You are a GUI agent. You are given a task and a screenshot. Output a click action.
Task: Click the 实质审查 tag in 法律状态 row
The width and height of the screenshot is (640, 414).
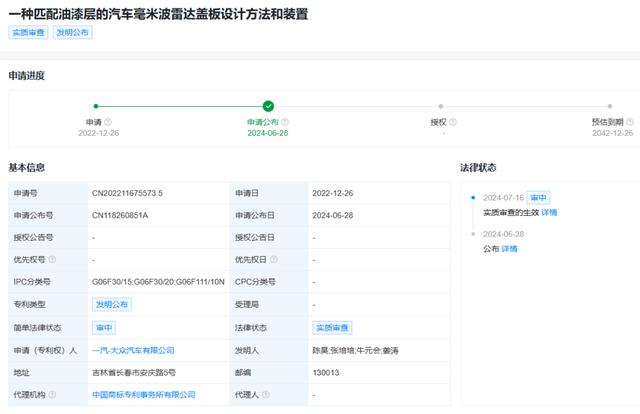click(332, 328)
